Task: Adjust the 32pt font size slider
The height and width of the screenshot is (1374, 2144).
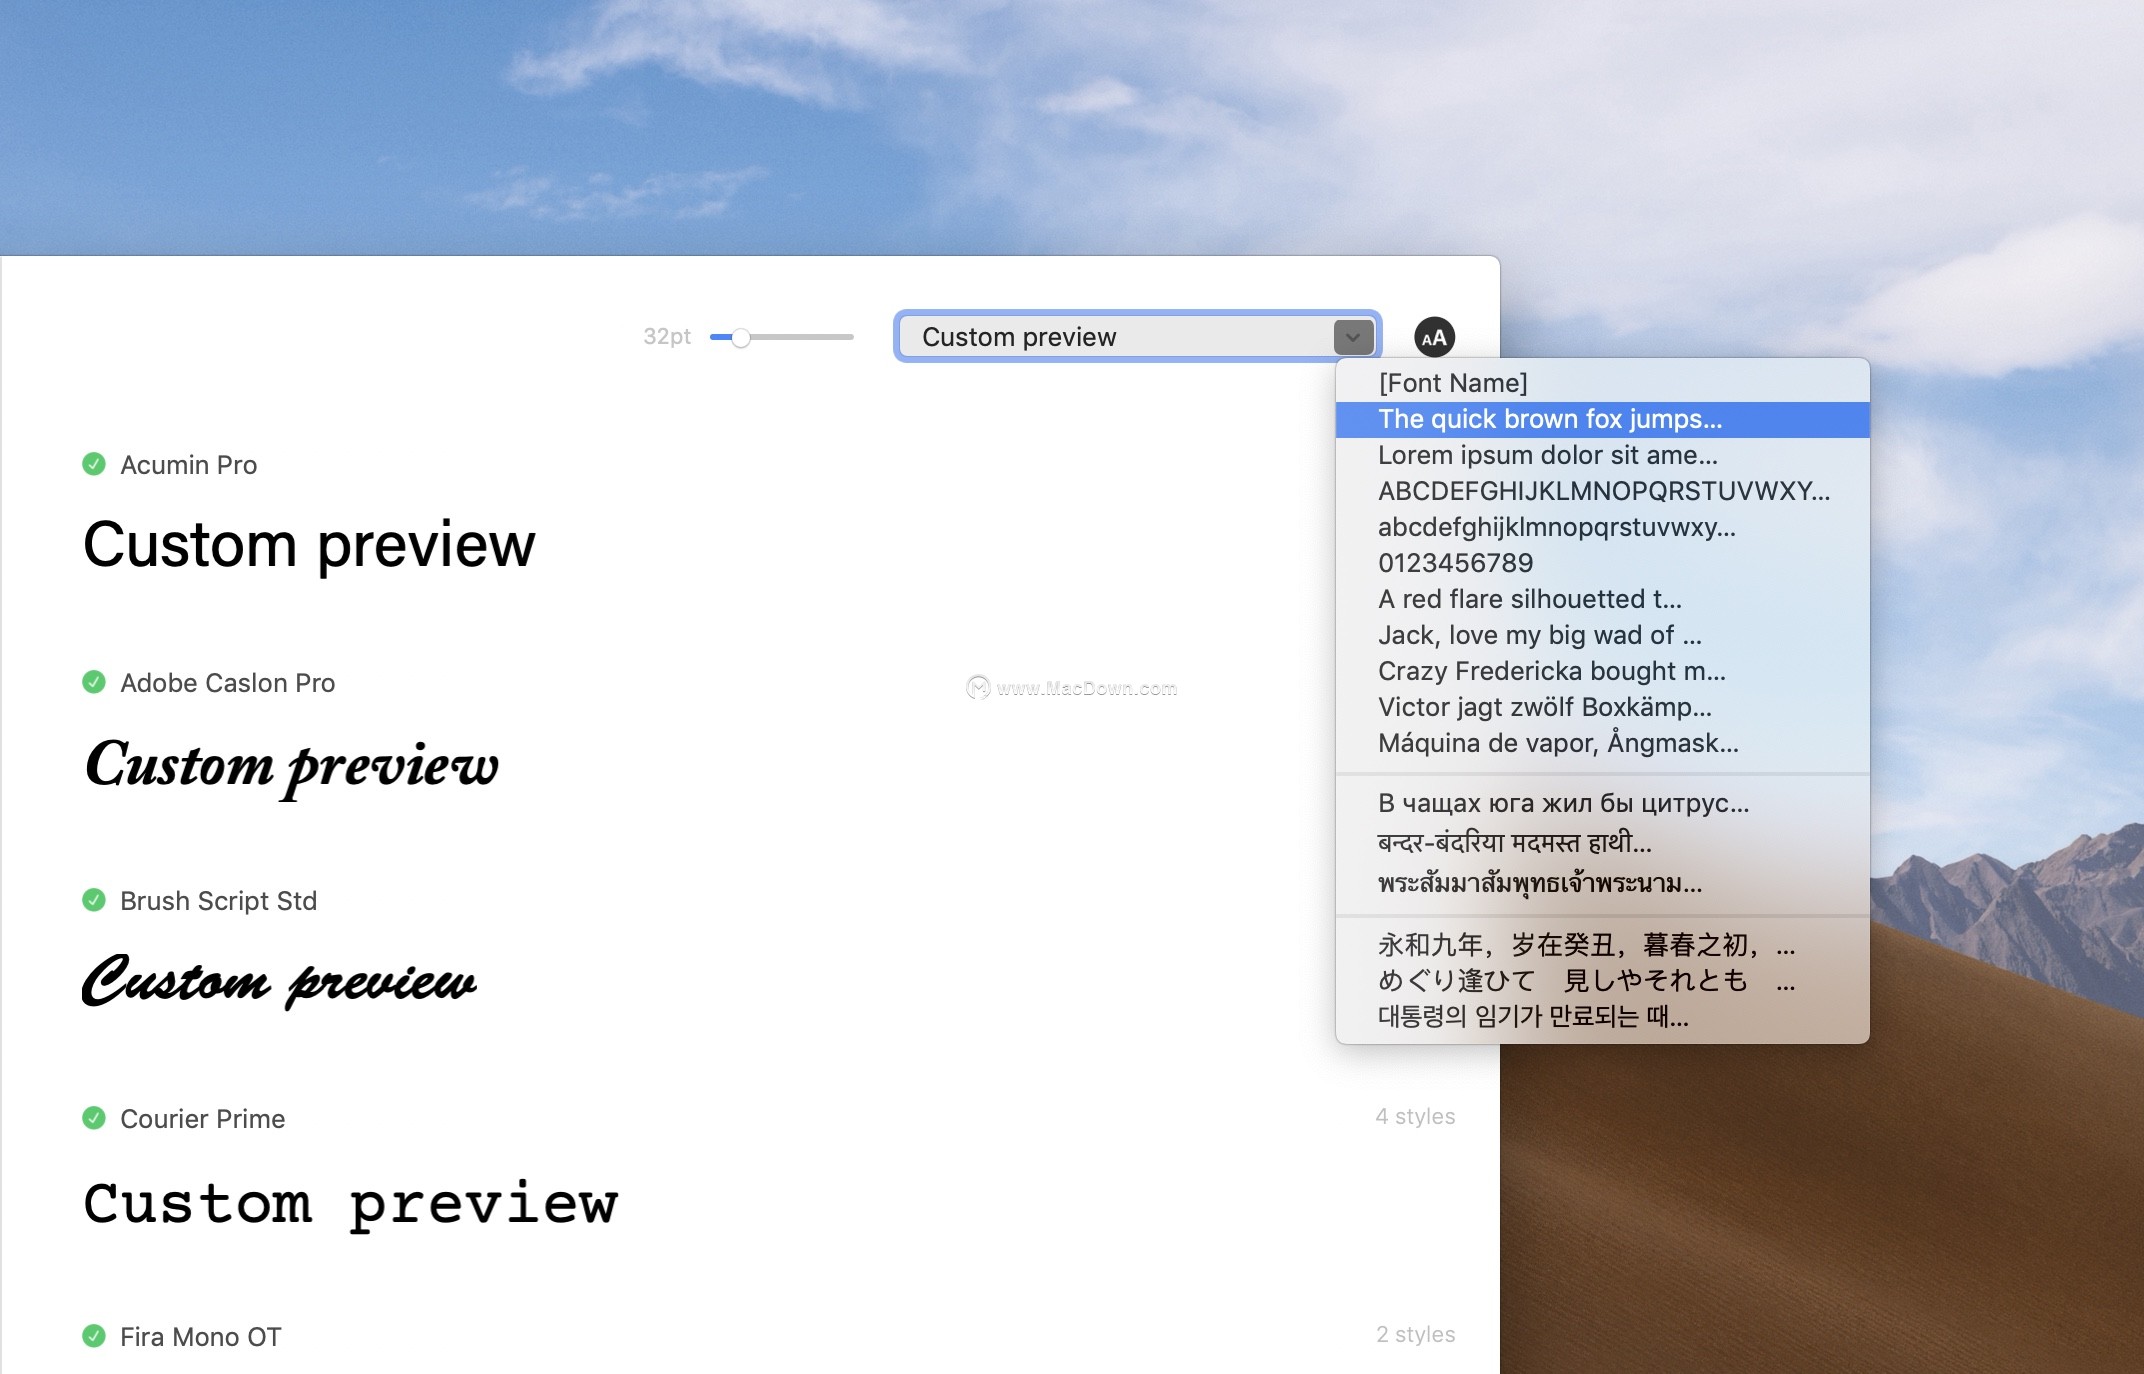Action: (x=781, y=337)
